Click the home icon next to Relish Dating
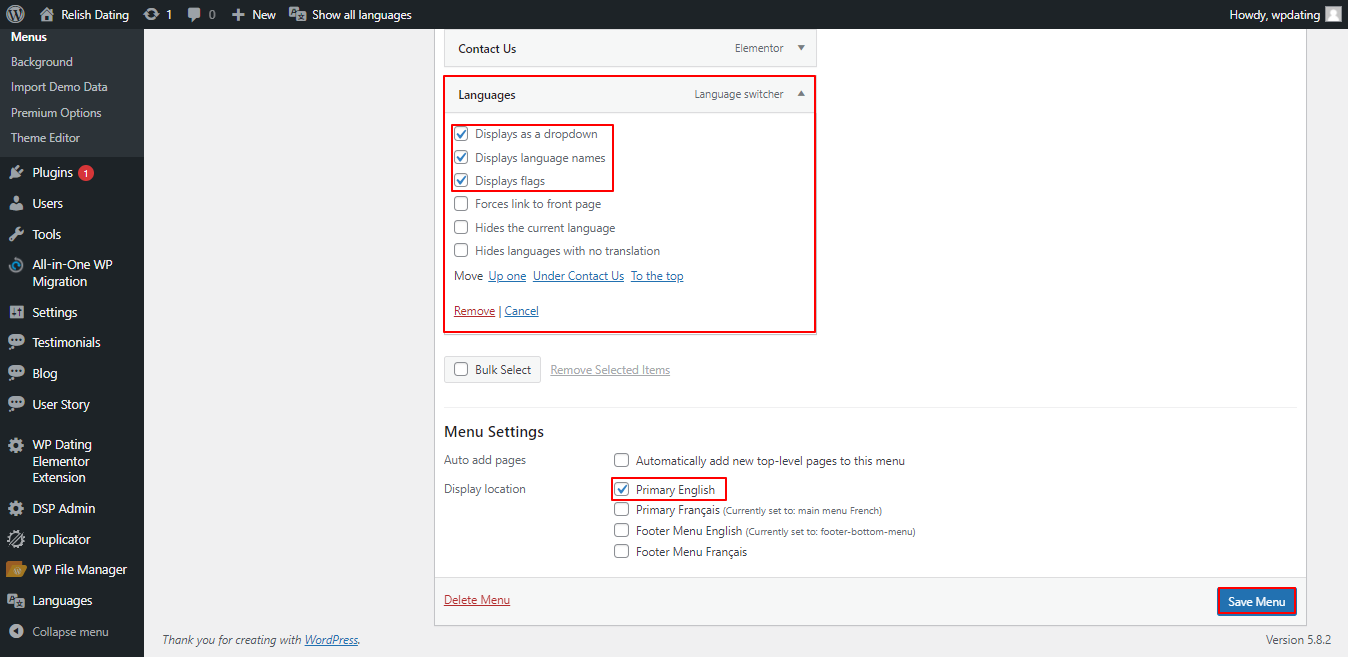Image resolution: width=1348 pixels, height=657 pixels. tap(47, 14)
